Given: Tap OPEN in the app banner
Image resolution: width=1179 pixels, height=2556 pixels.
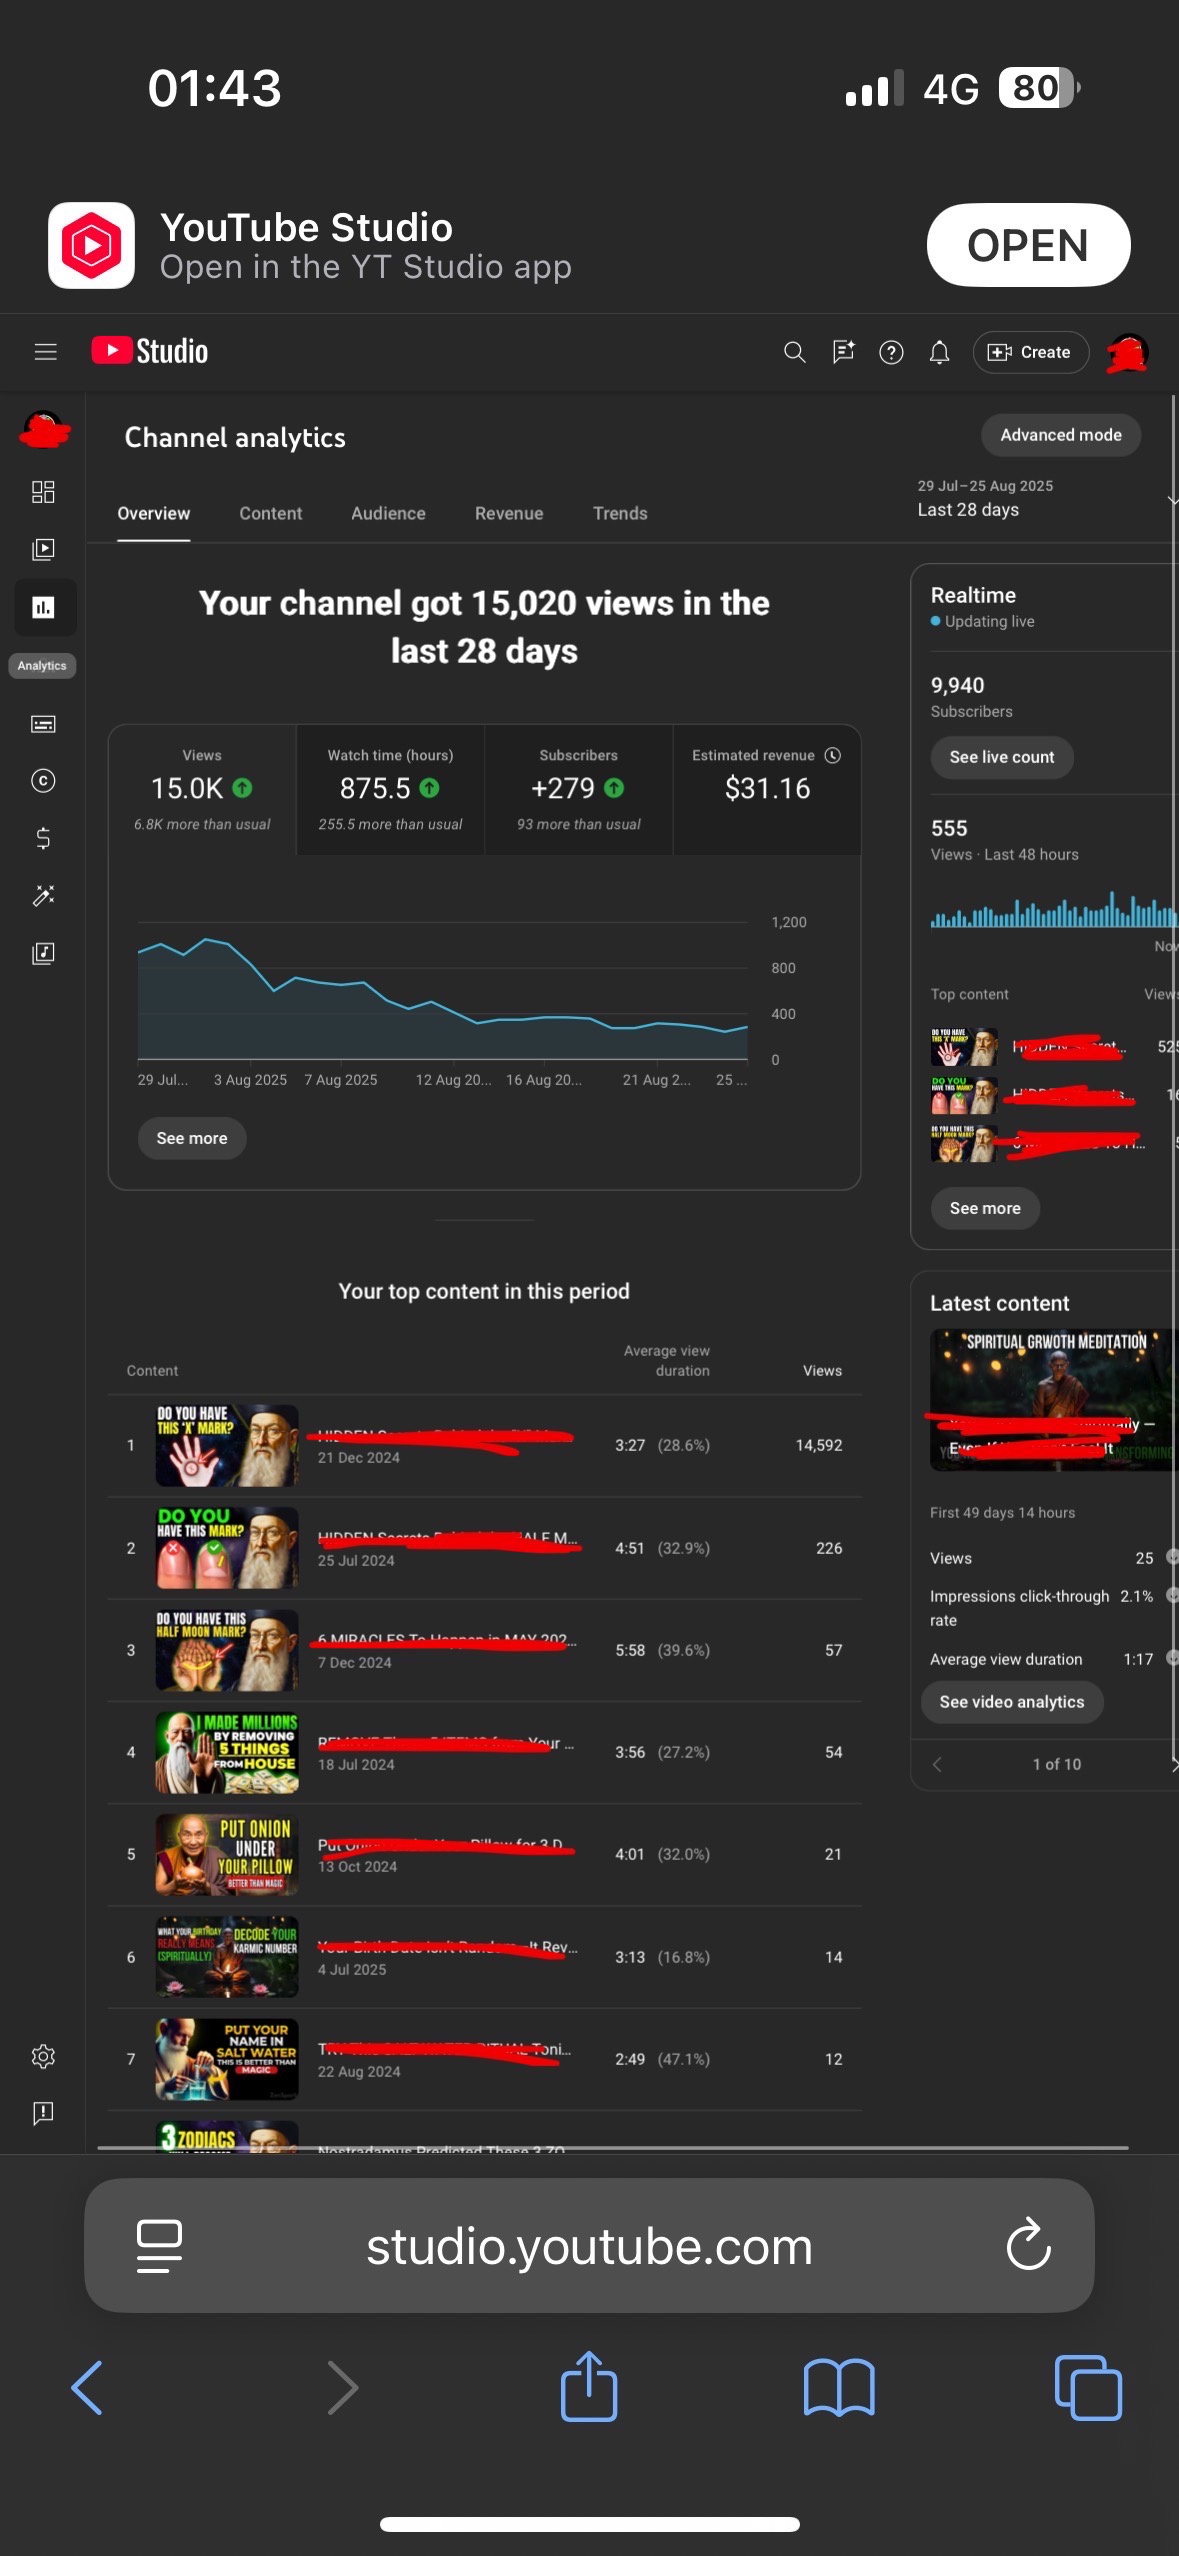Looking at the screenshot, I should click(1028, 245).
